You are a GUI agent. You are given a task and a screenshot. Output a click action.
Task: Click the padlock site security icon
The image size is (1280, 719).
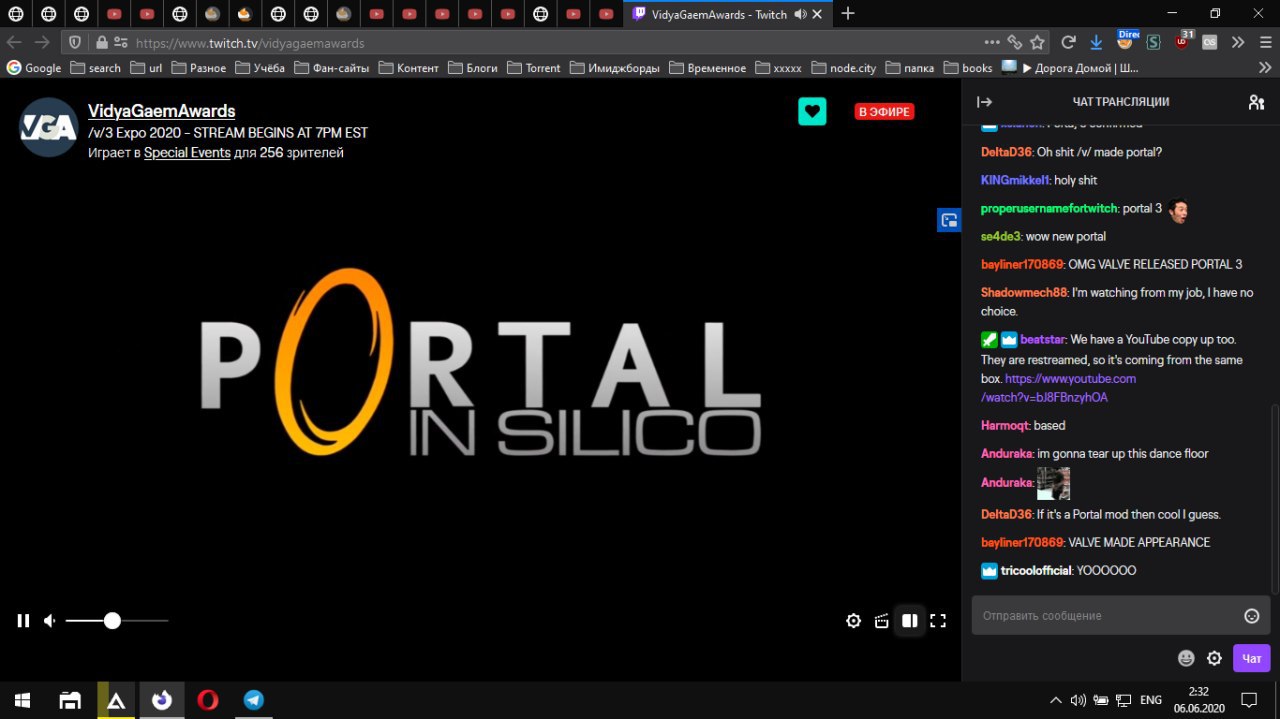(101, 43)
